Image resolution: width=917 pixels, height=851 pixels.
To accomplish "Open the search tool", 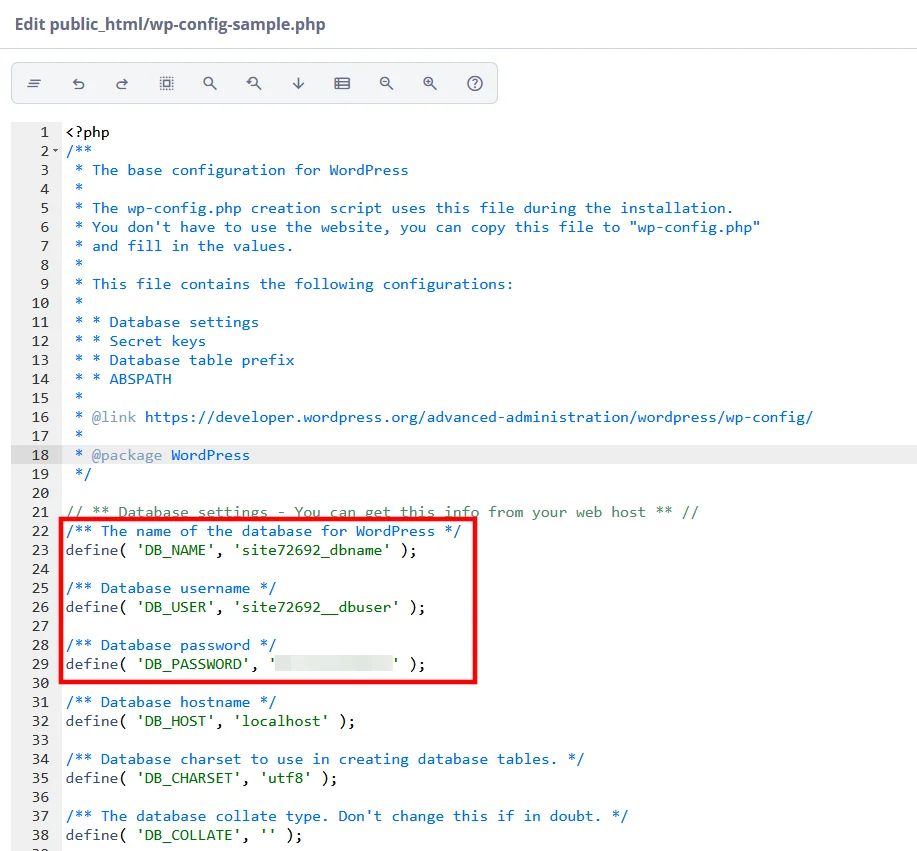I will point(210,83).
